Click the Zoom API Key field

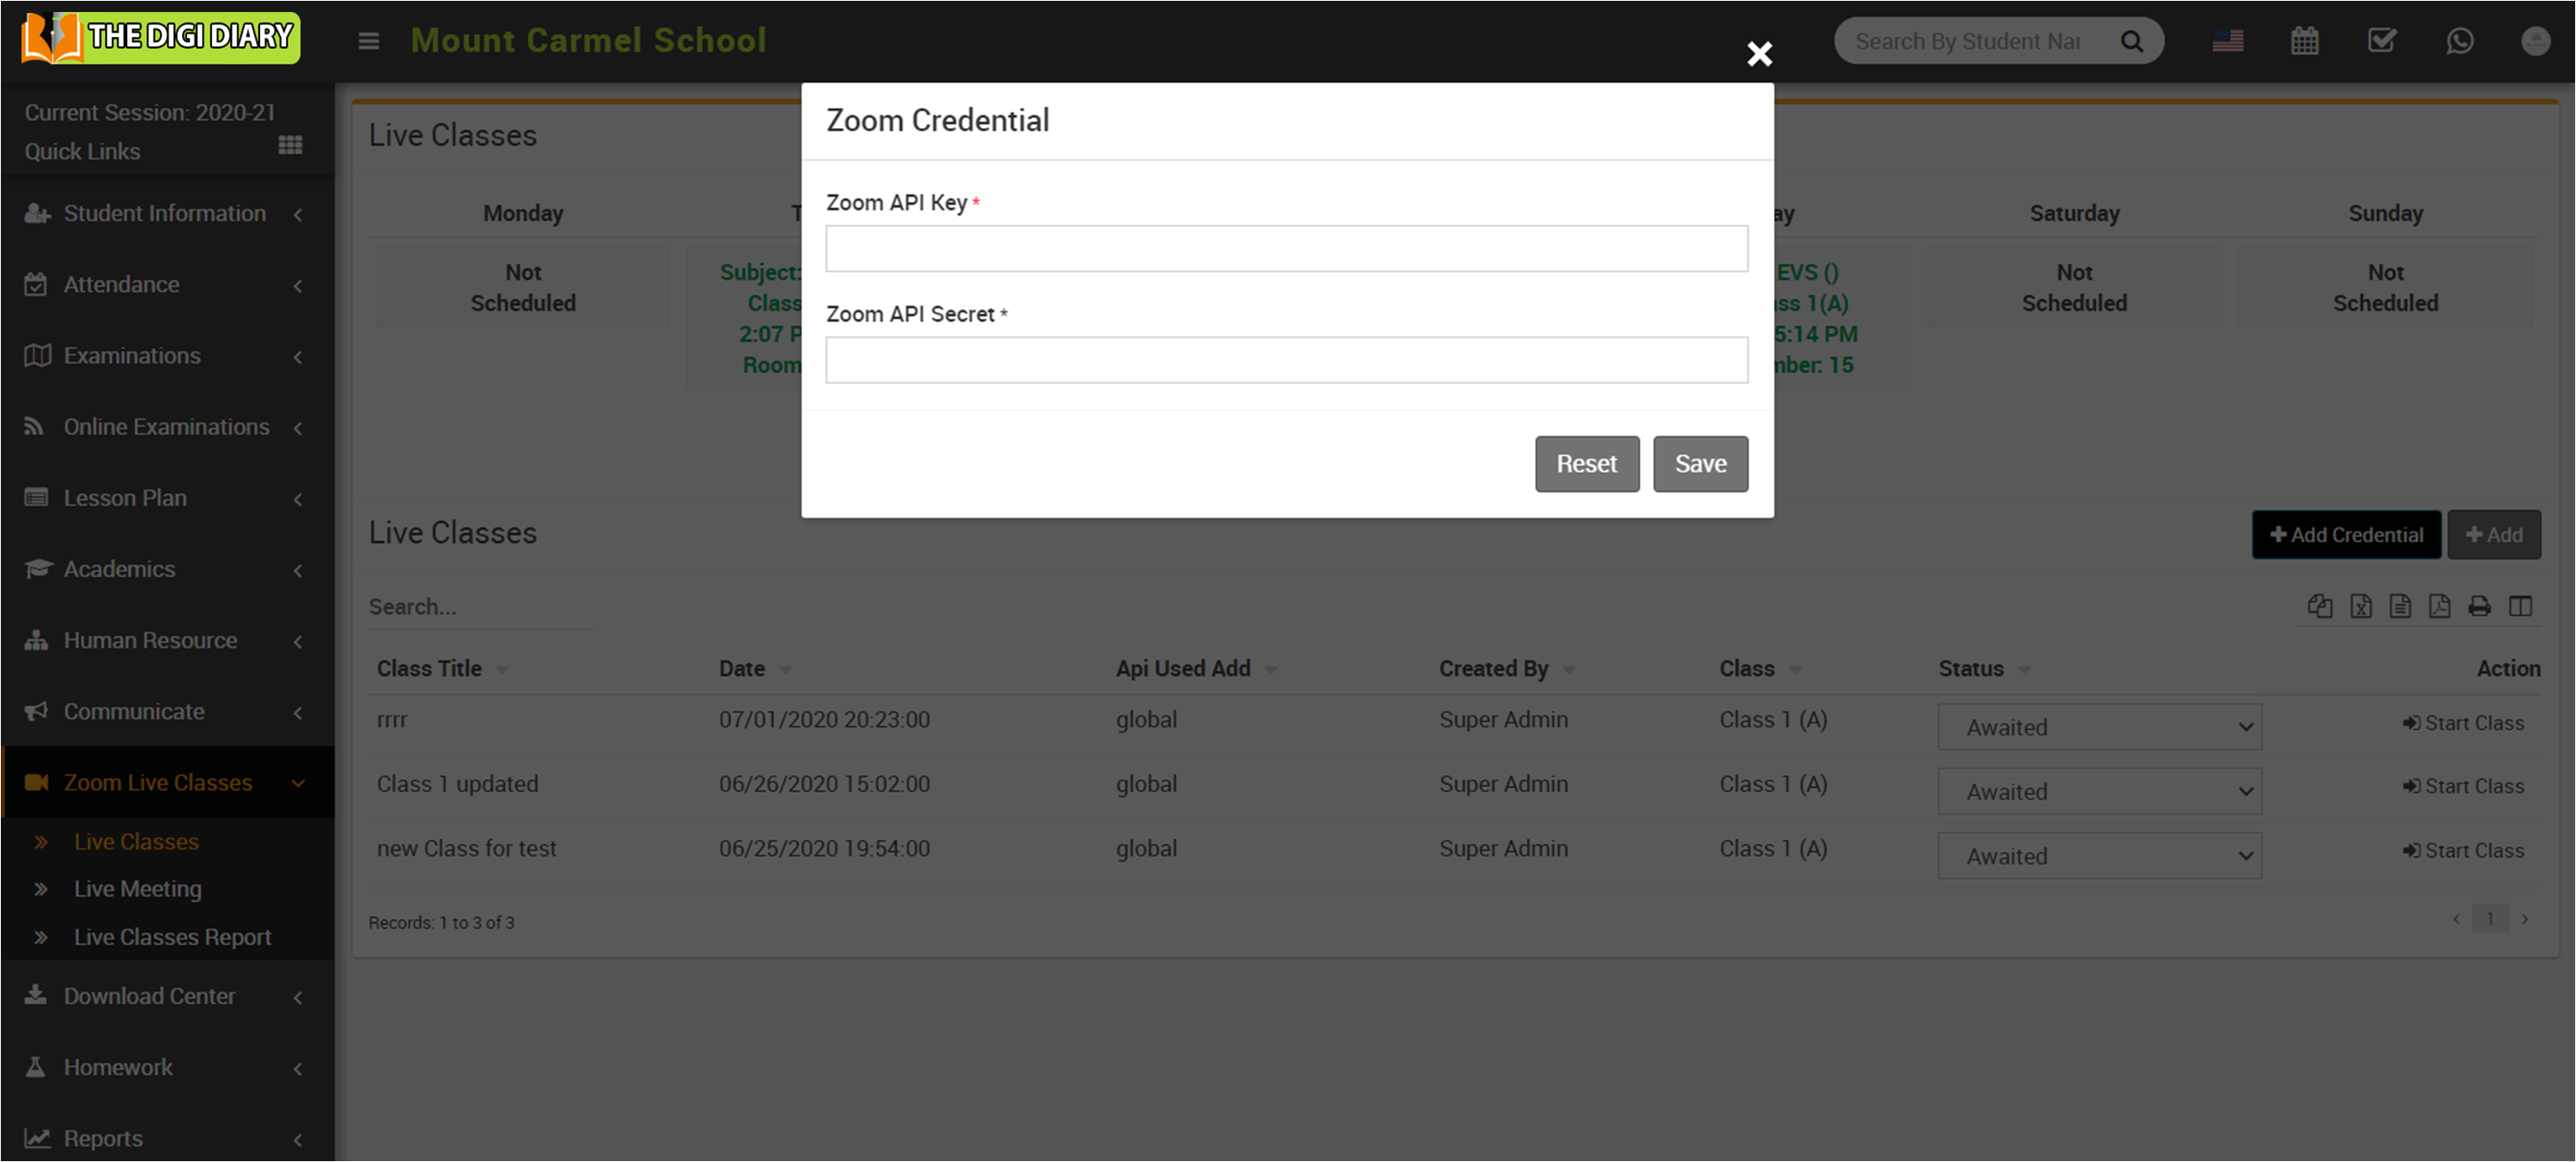1286,249
